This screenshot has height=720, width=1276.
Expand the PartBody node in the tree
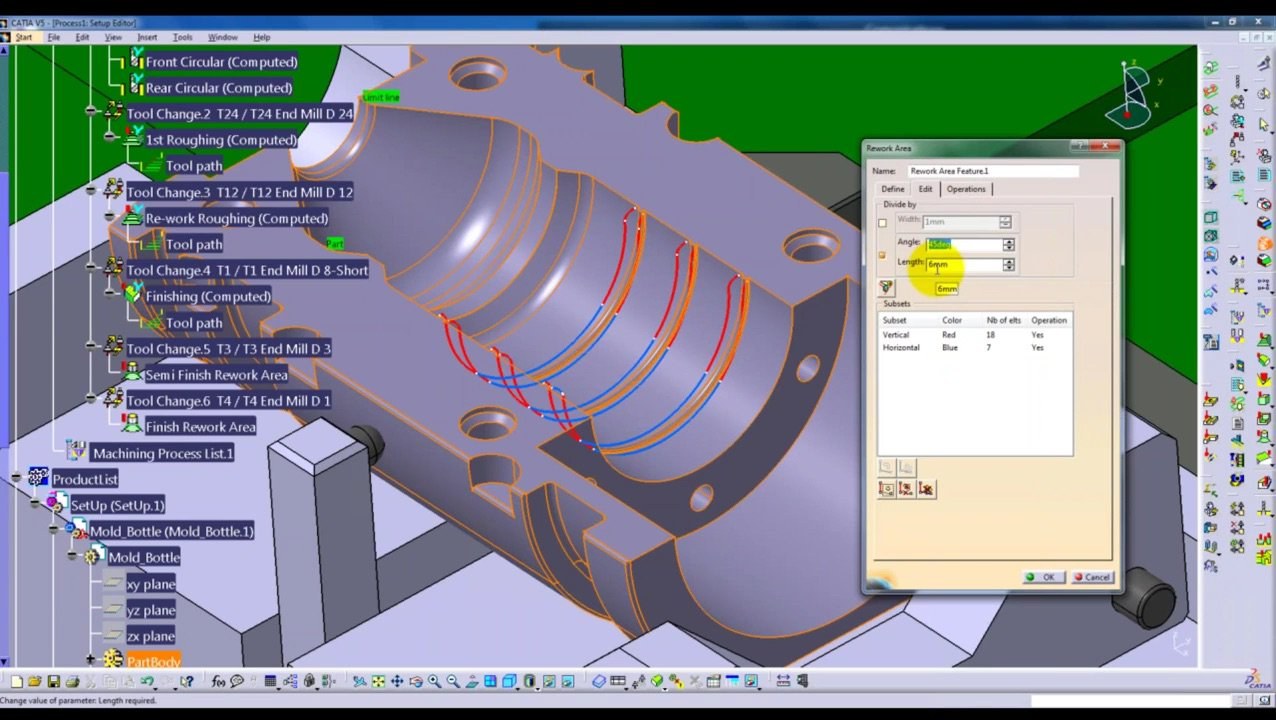(91, 658)
